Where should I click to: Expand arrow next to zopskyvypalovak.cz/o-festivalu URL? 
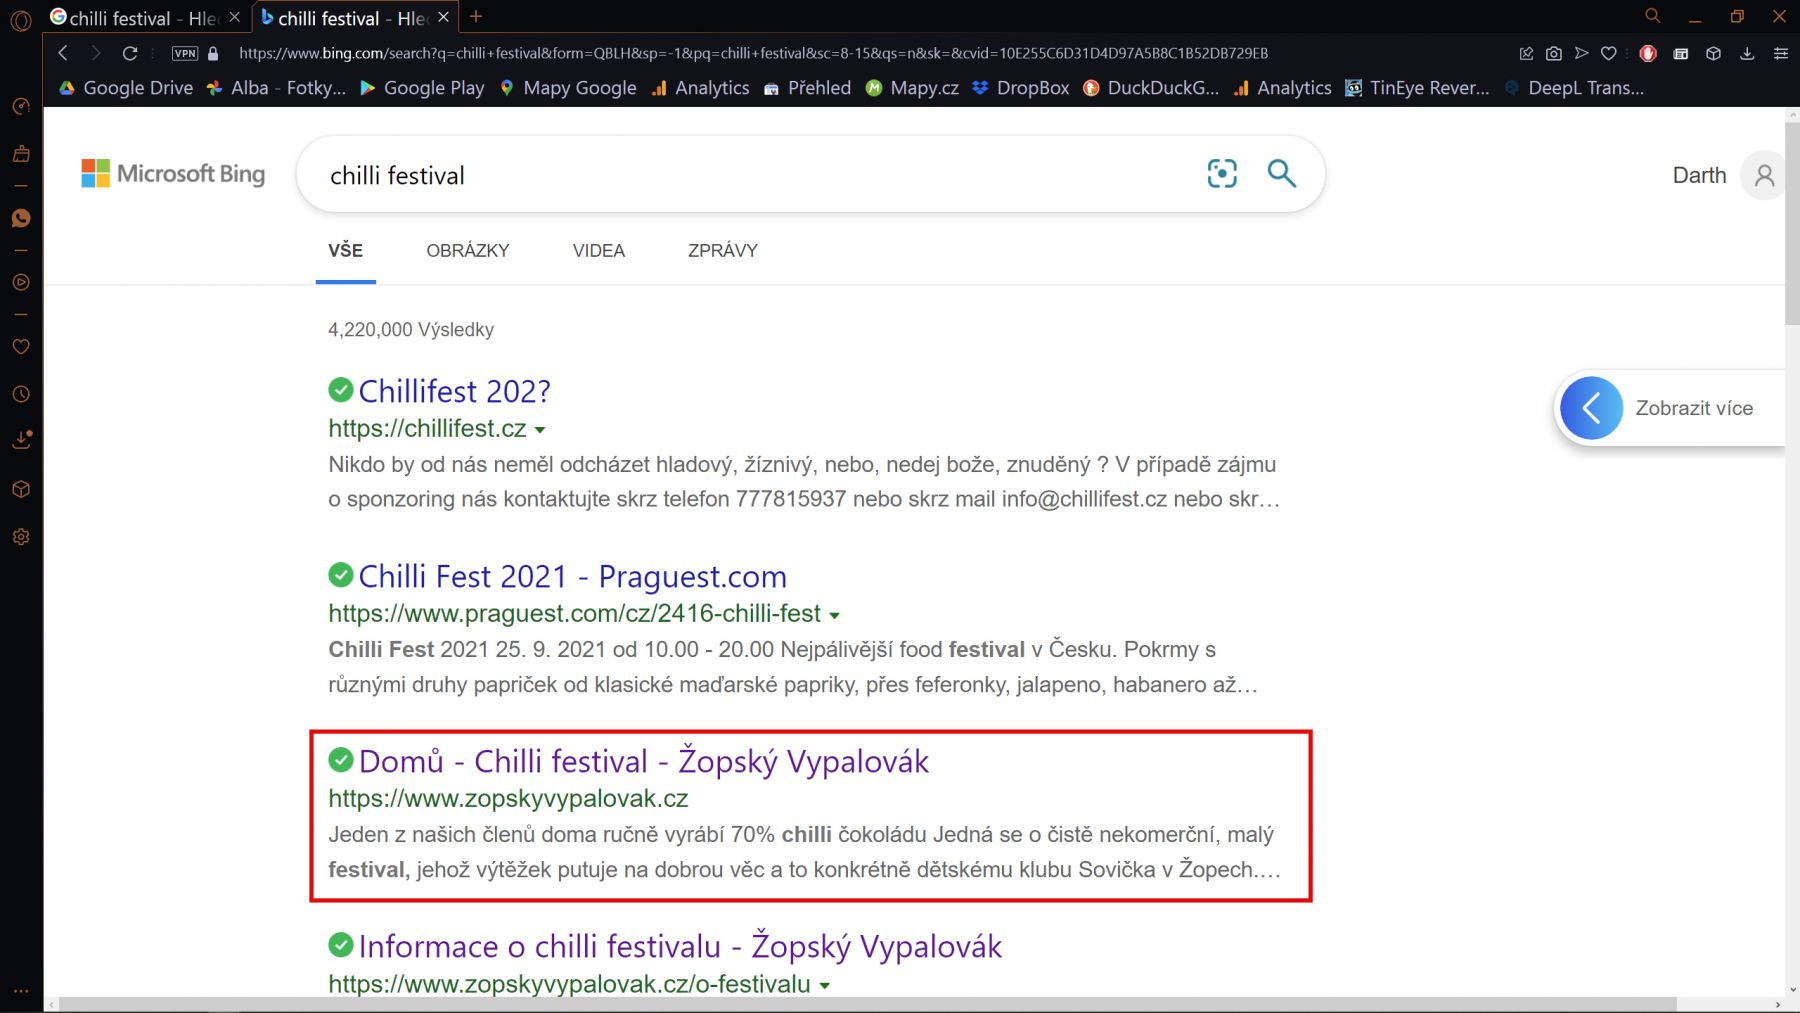[824, 986]
